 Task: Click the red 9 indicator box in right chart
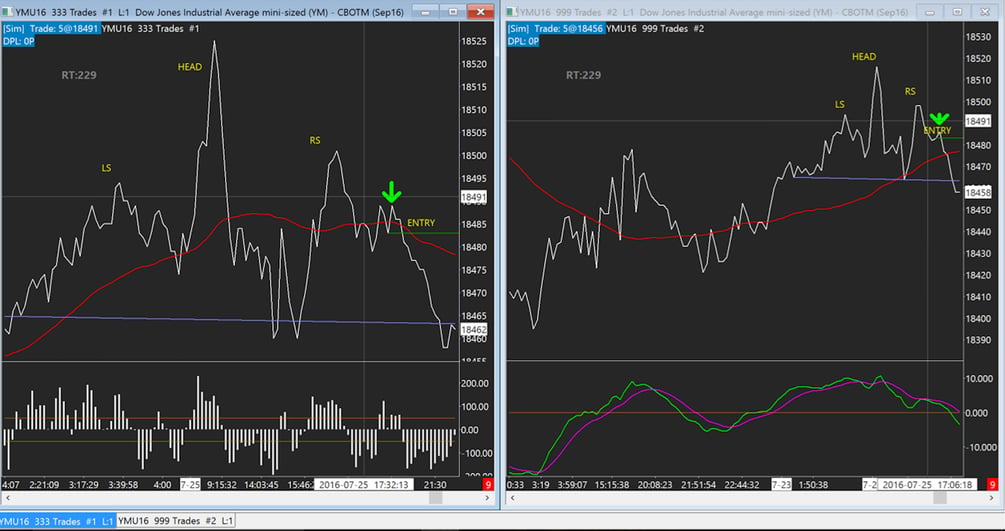[993, 485]
